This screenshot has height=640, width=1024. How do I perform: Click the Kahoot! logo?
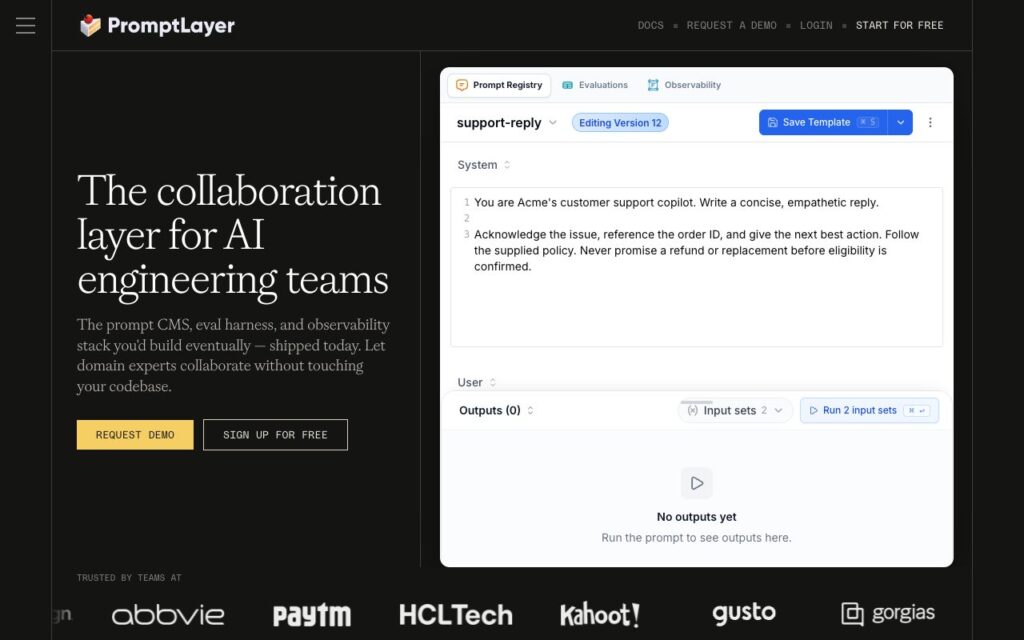point(600,615)
